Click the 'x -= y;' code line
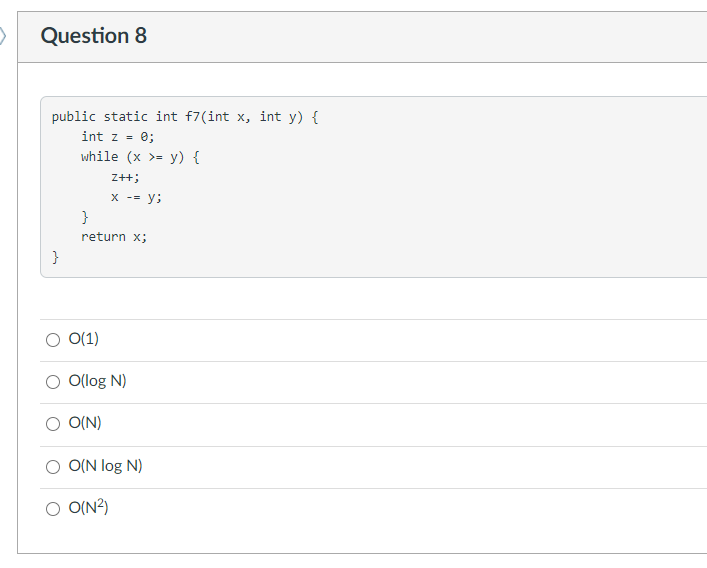The height and width of the screenshot is (568, 707). pos(136,197)
